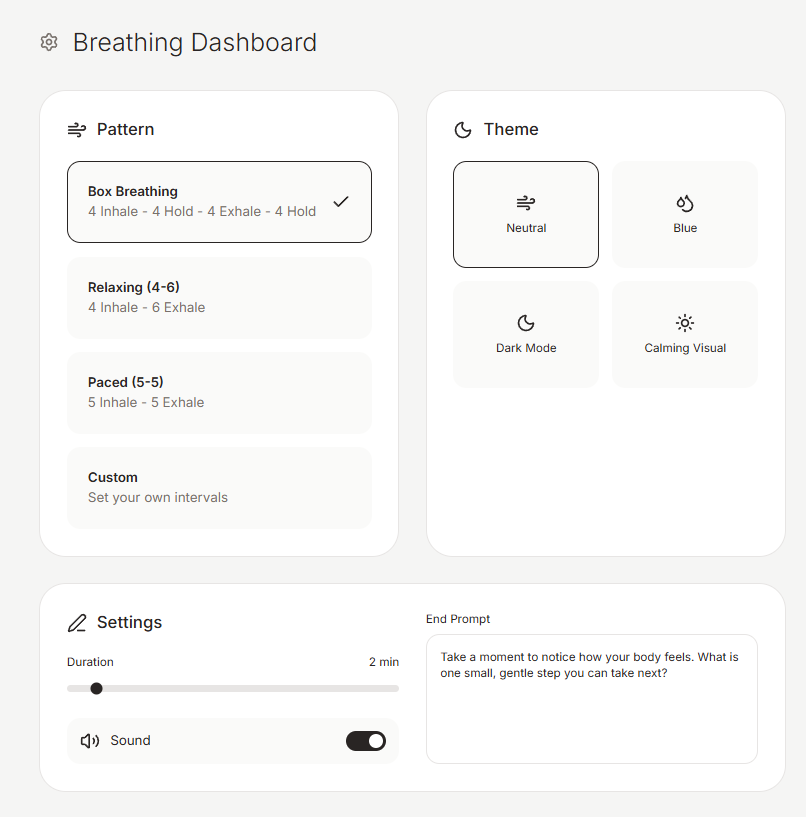Image resolution: width=806 pixels, height=817 pixels.
Task: Open the Custom intervals pattern option
Action: tap(219, 488)
